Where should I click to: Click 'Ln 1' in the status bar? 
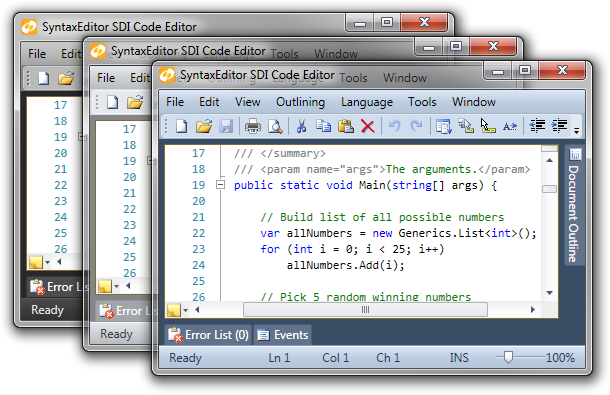click(x=279, y=358)
